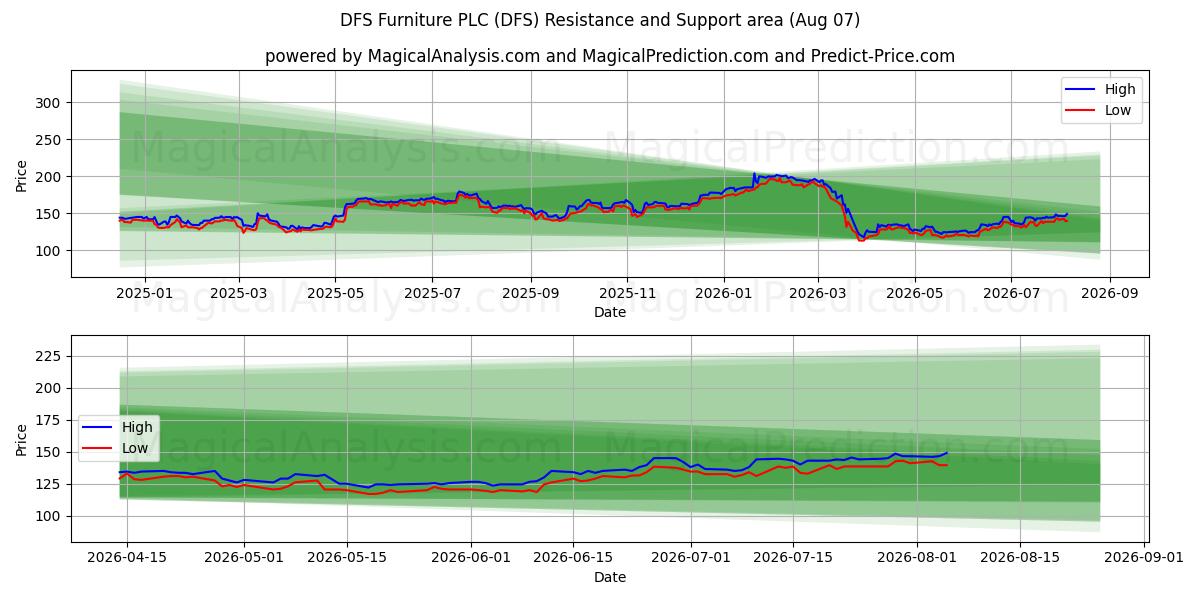Screen dimensions: 1200x600
Task: Click the '2026-07-01' tick label
Action: [693, 558]
